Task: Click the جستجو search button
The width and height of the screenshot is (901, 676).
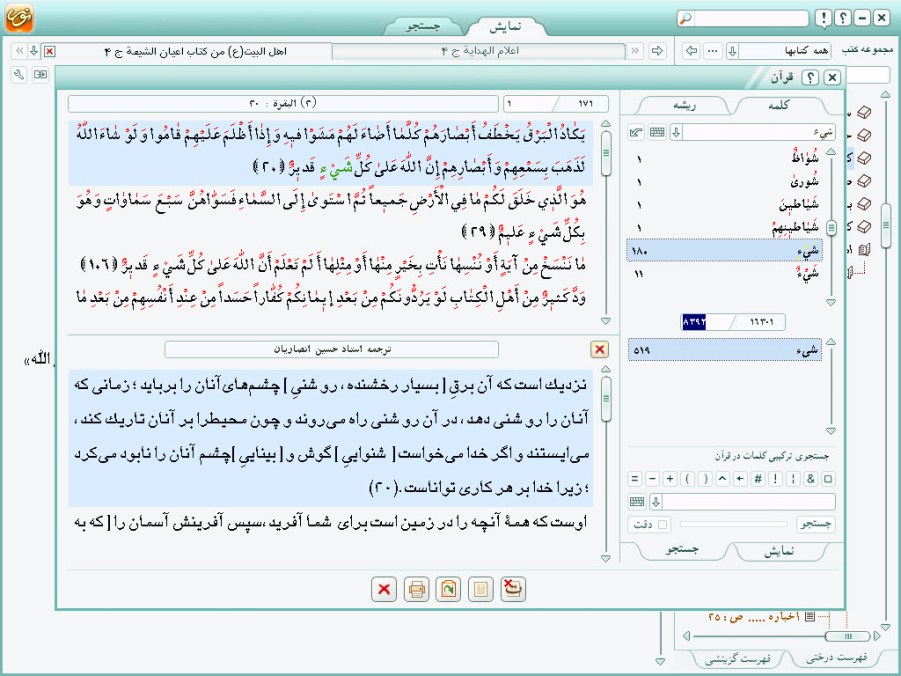Action: point(816,524)
